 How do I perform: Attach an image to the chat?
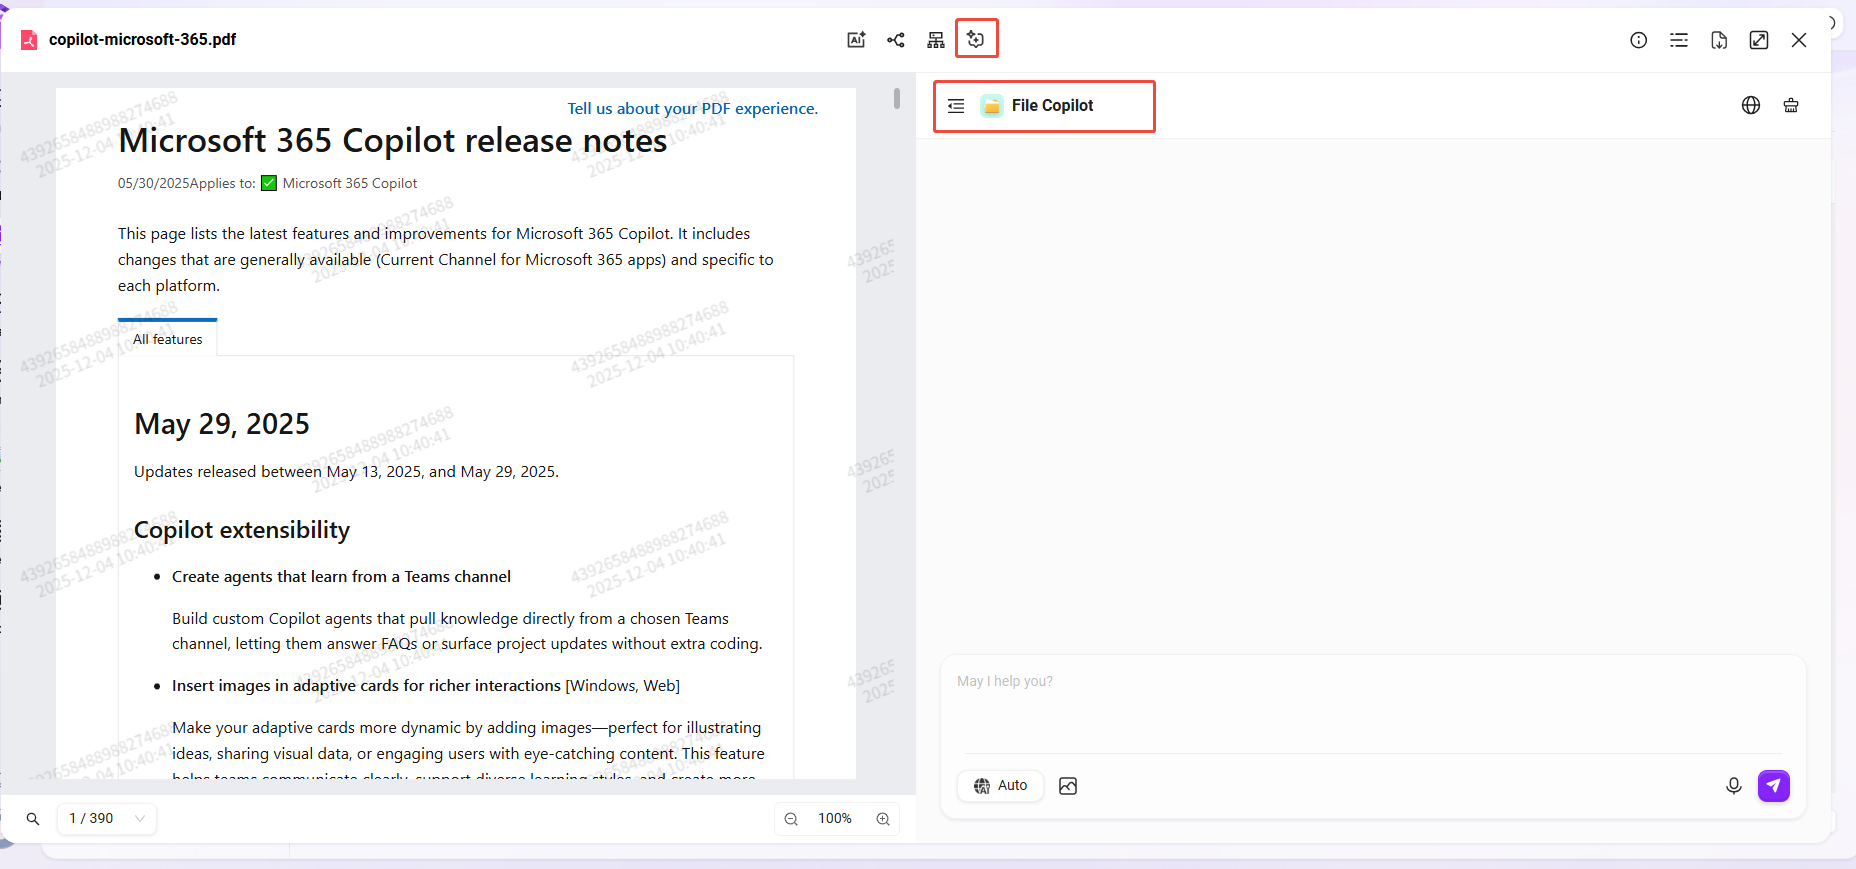pyautogui.click(x=1068, y=786)
